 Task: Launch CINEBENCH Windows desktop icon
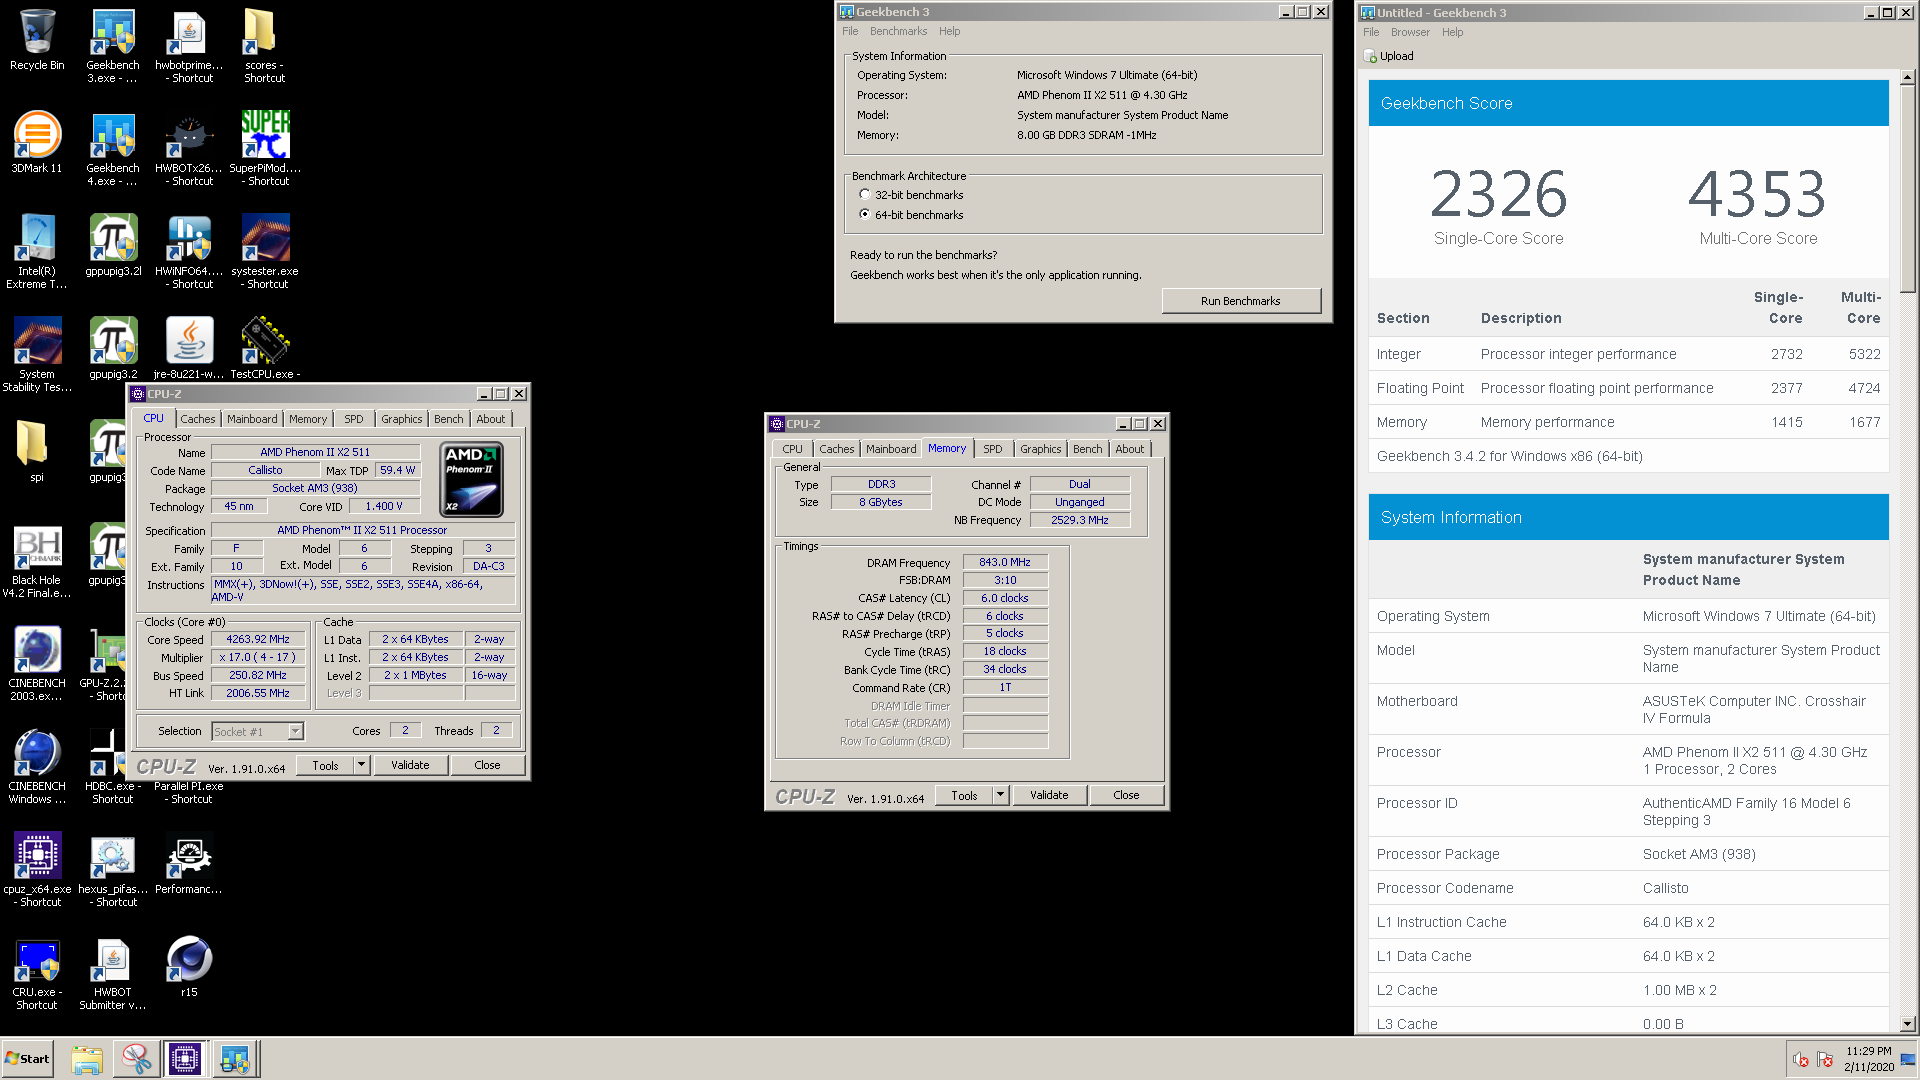[x=37, y=767]
